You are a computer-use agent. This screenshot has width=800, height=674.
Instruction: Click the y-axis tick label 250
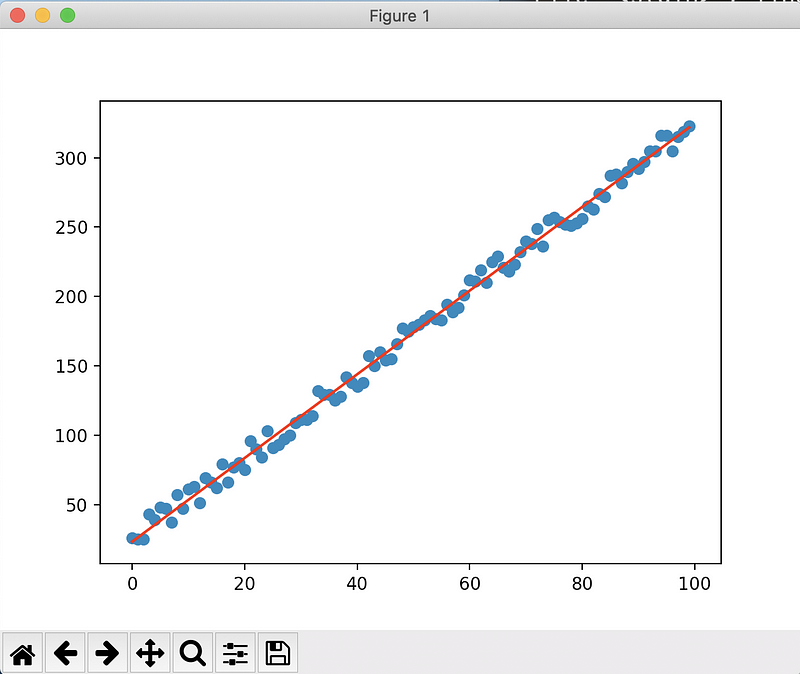tap(74, 227)
